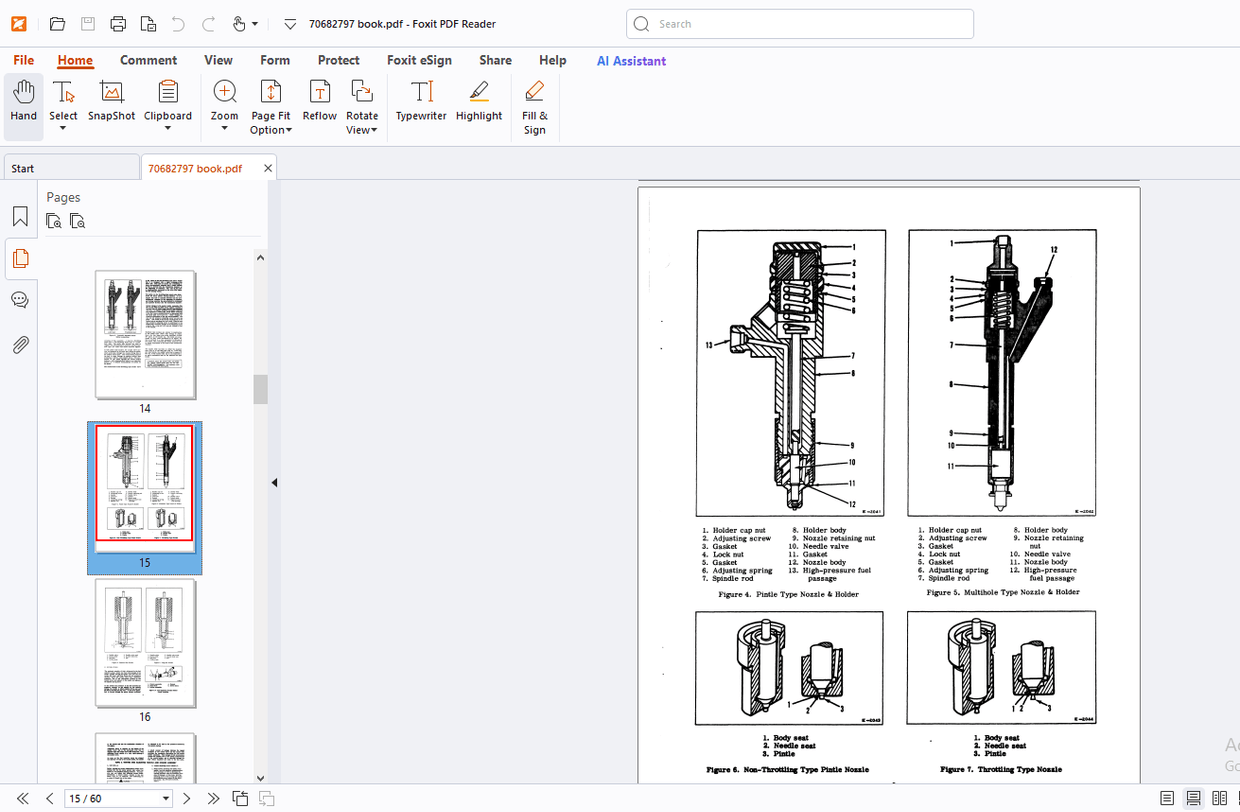The height and width of the screenshot is (812, 1240).
Task: Collapse the navigation panel with the arrow
Action: click(274, 483)
